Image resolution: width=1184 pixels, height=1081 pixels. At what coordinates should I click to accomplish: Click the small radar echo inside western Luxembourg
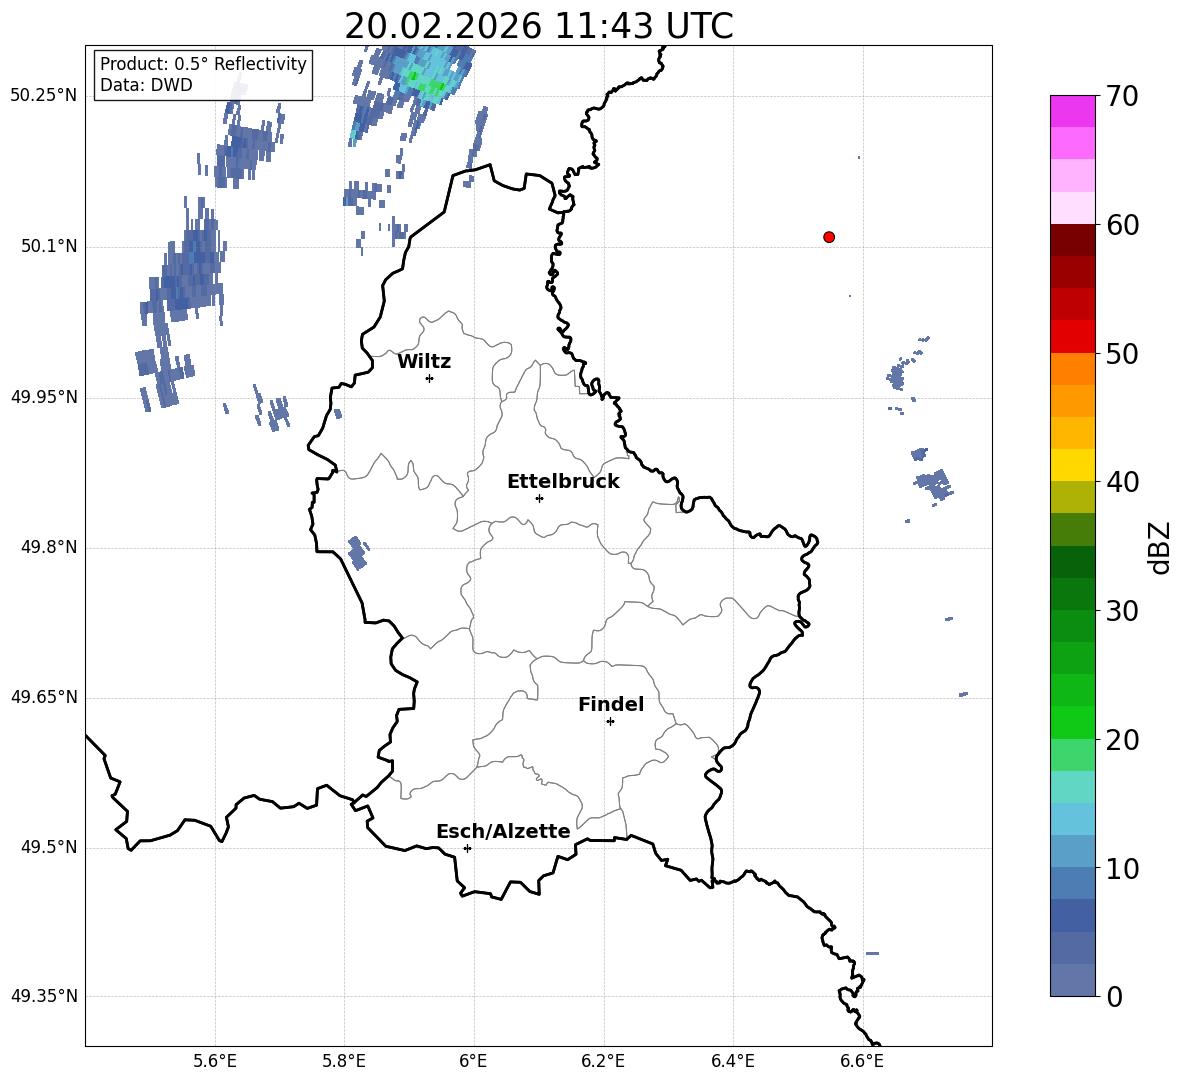358,553
